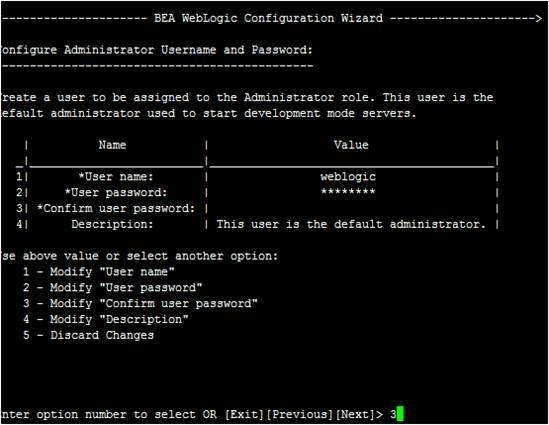Click menu option 4 Modify "Description"

point(106,319)
